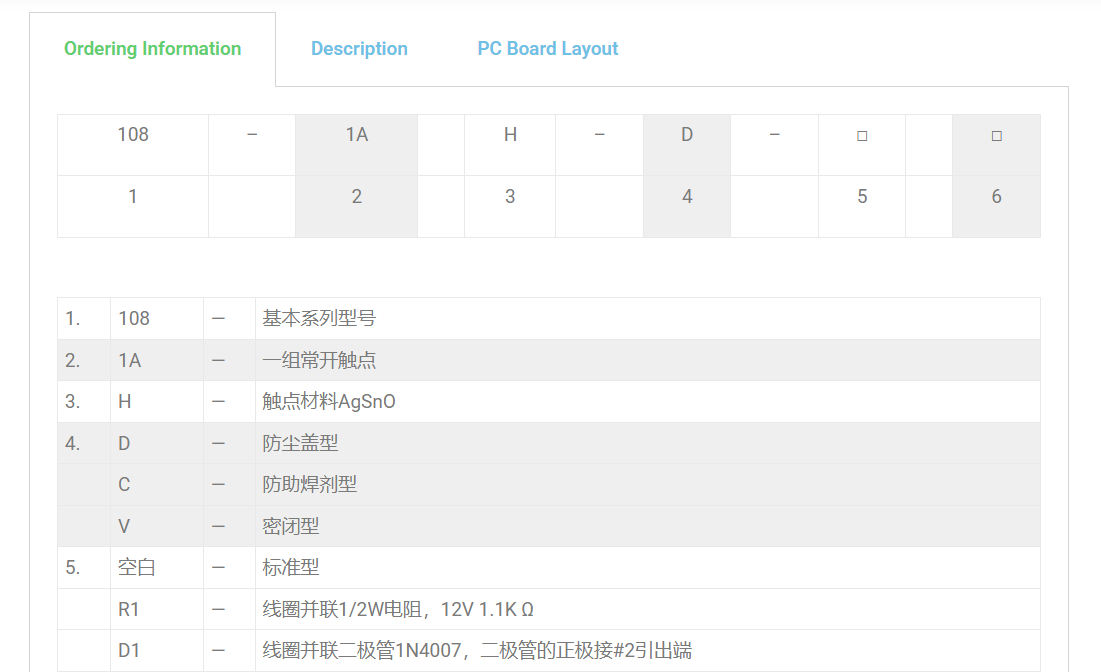The height and width of the screenshot is (672, 1101).
Task: Click the R1 code cell
Action: tap(129, 609)
